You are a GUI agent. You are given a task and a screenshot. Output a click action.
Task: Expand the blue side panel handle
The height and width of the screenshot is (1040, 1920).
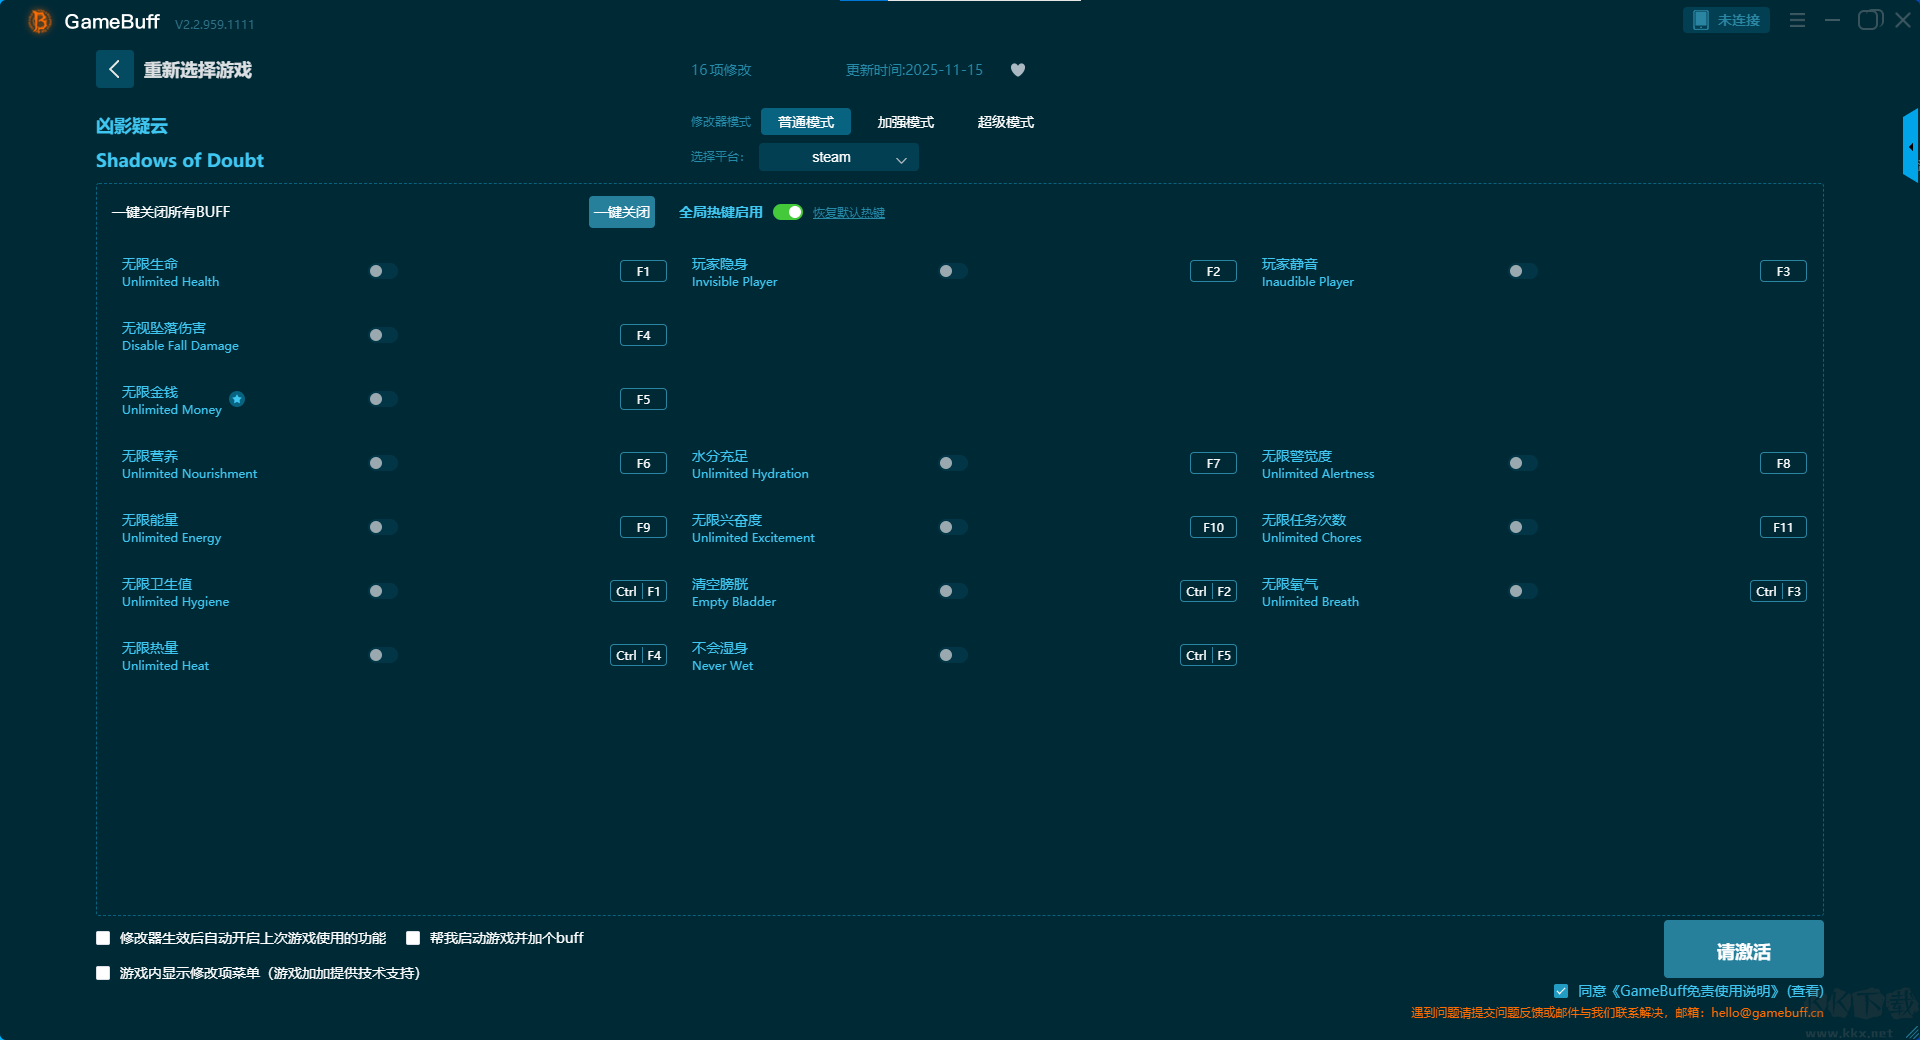pyautogui.click(x=1910, y=146)
